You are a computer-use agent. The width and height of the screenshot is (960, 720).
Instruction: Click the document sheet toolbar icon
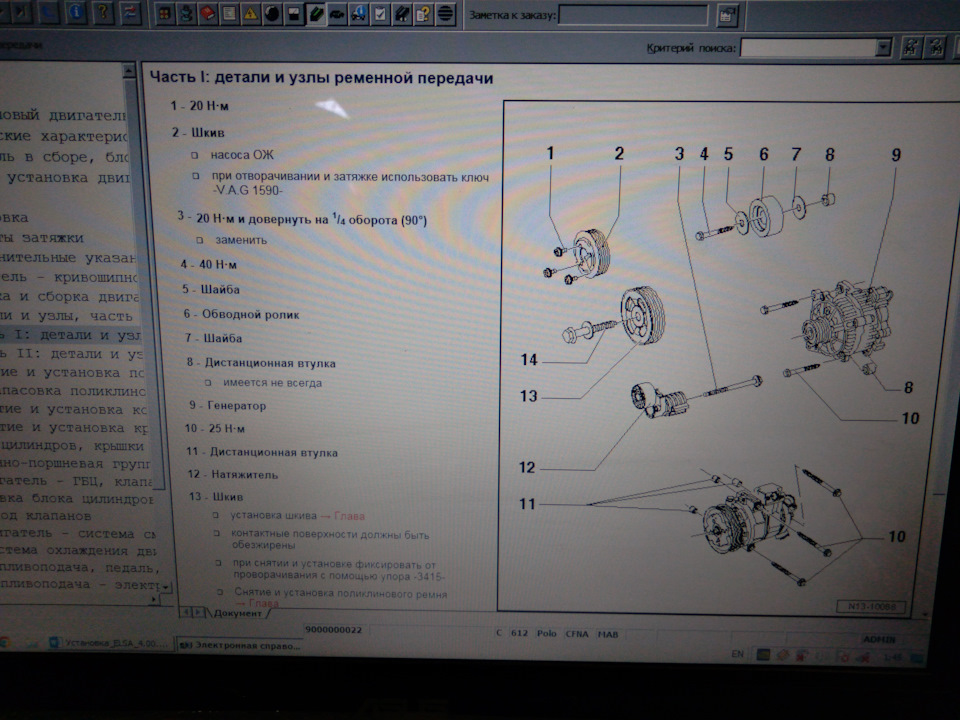tap(229, 14)
